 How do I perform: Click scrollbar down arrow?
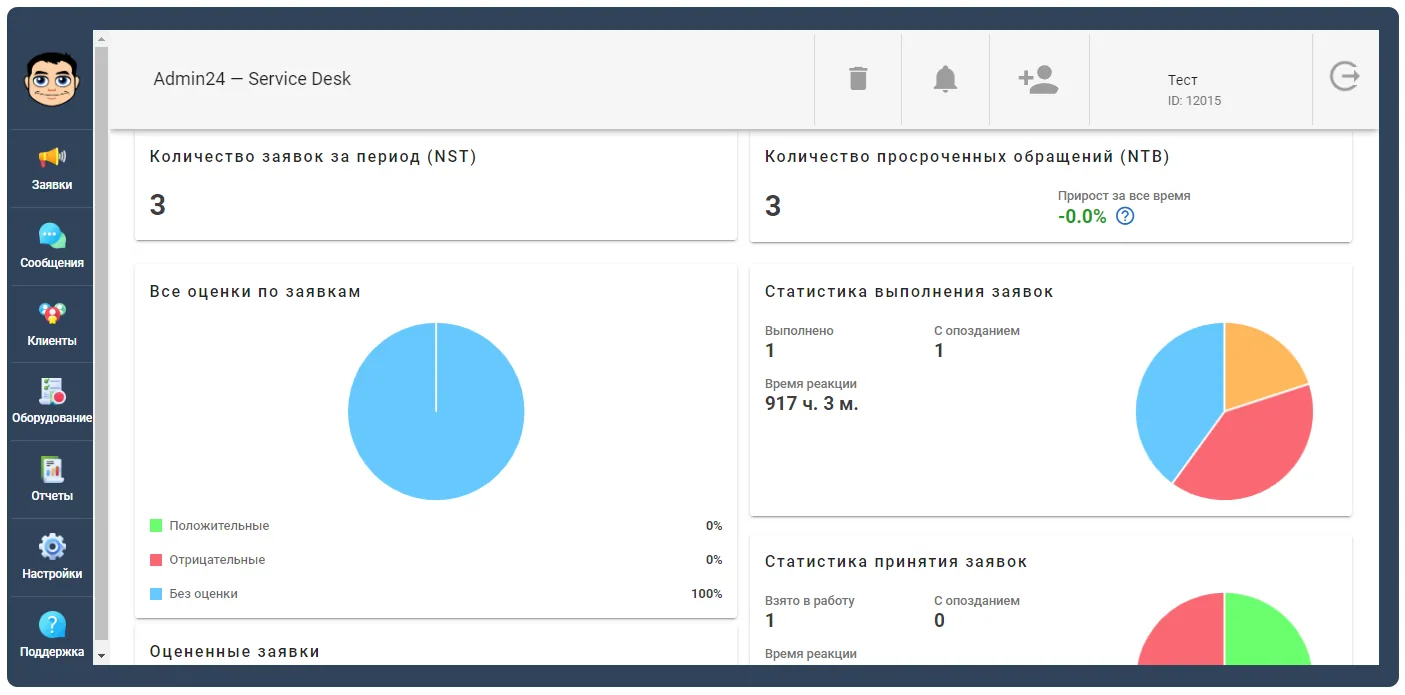click(101, 655)
